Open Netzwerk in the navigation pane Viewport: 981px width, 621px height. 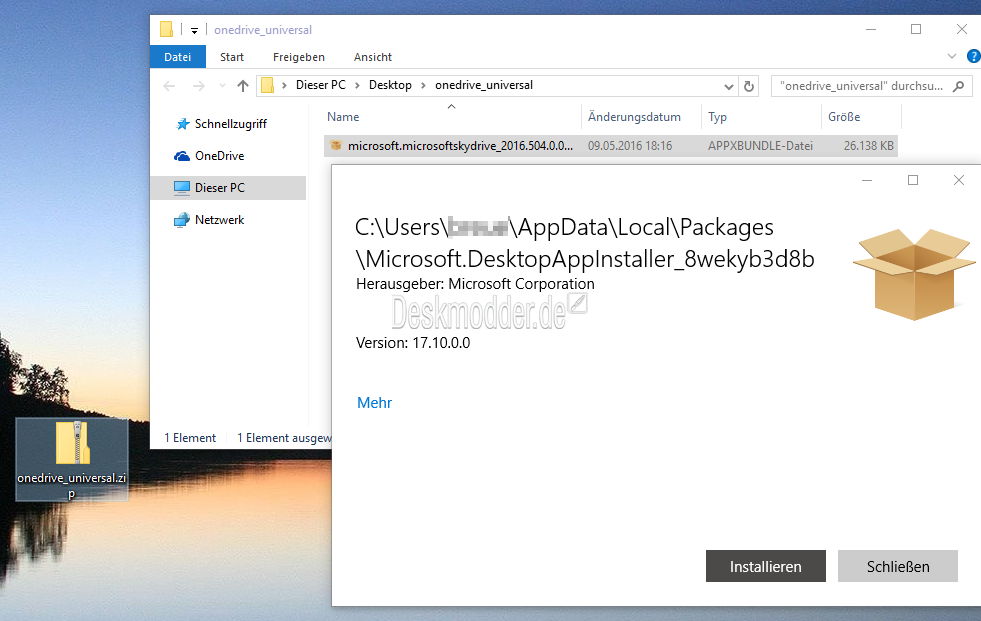[x=220, y=220]
